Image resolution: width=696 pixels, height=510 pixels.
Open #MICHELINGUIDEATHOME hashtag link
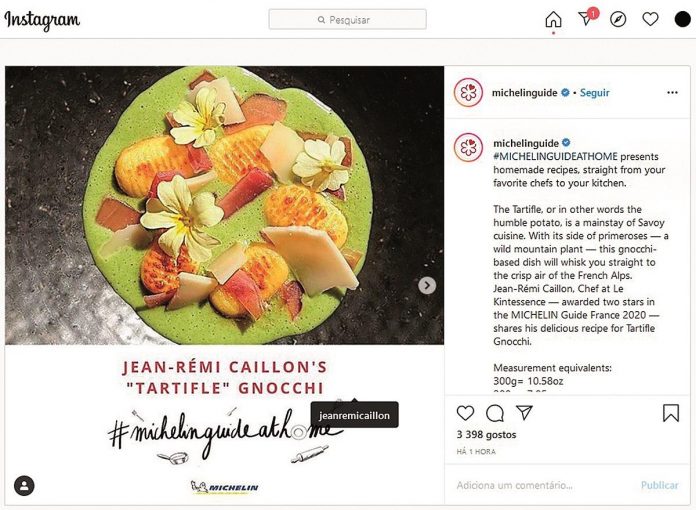[x=555, y=156]
